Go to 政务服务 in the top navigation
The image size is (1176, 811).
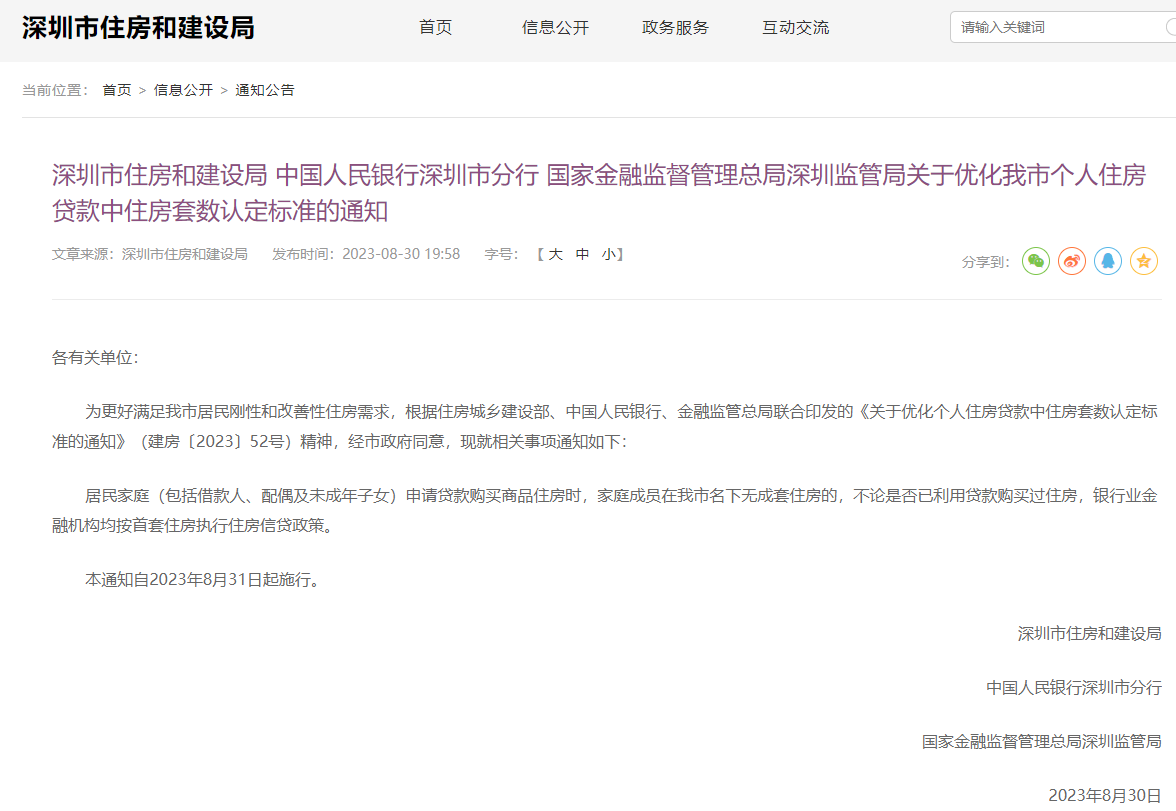675,27
